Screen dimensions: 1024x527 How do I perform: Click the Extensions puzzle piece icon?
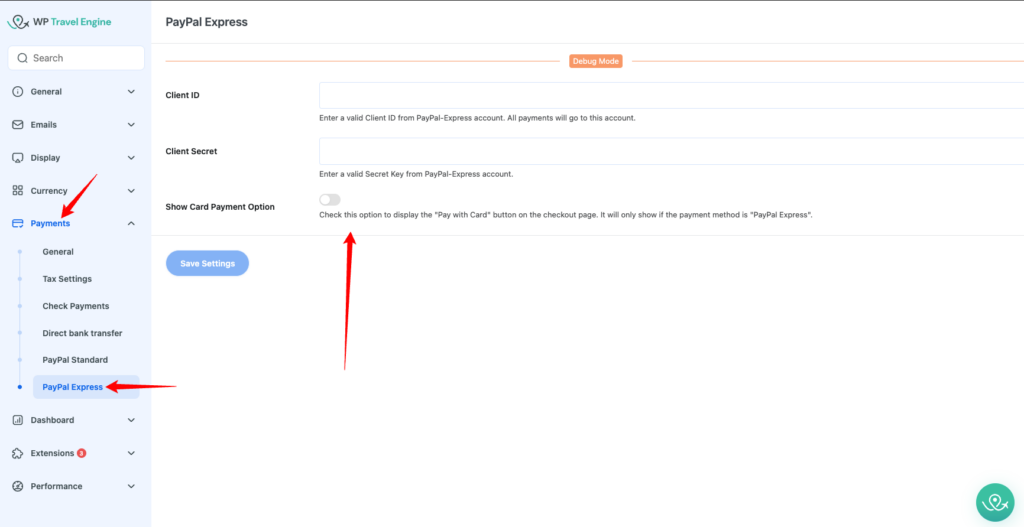(x=18, y=453)
